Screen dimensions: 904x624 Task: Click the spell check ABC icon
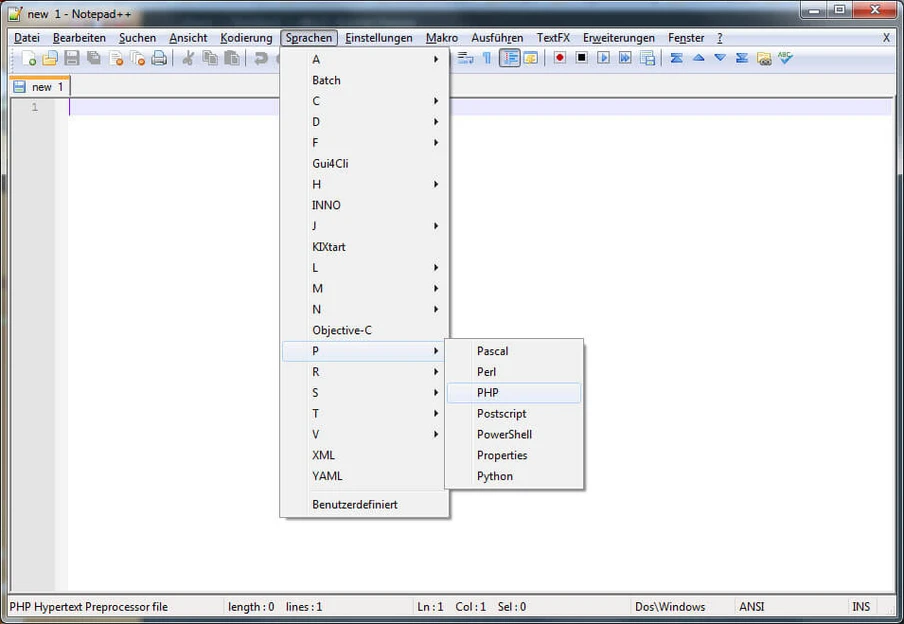[x=786, y=58]
